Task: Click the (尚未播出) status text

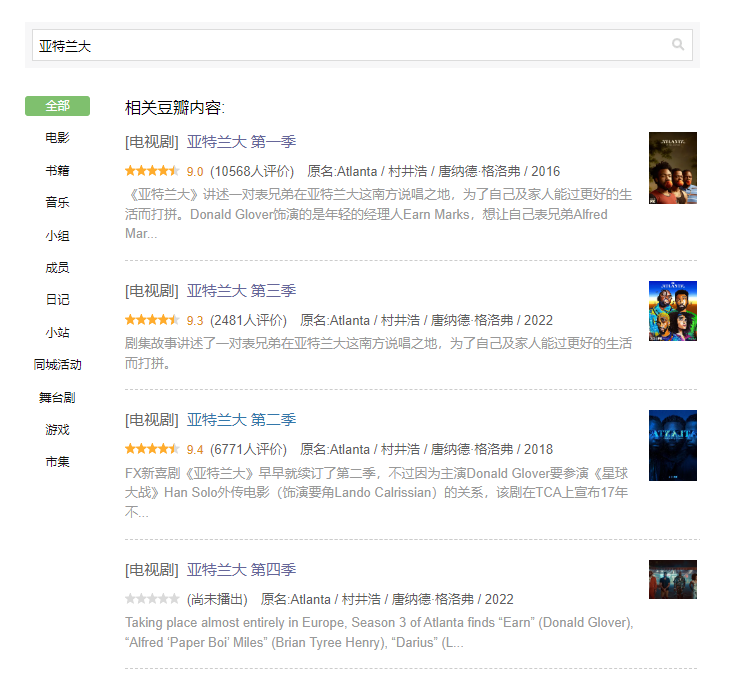Action: [x=217, y=599]
